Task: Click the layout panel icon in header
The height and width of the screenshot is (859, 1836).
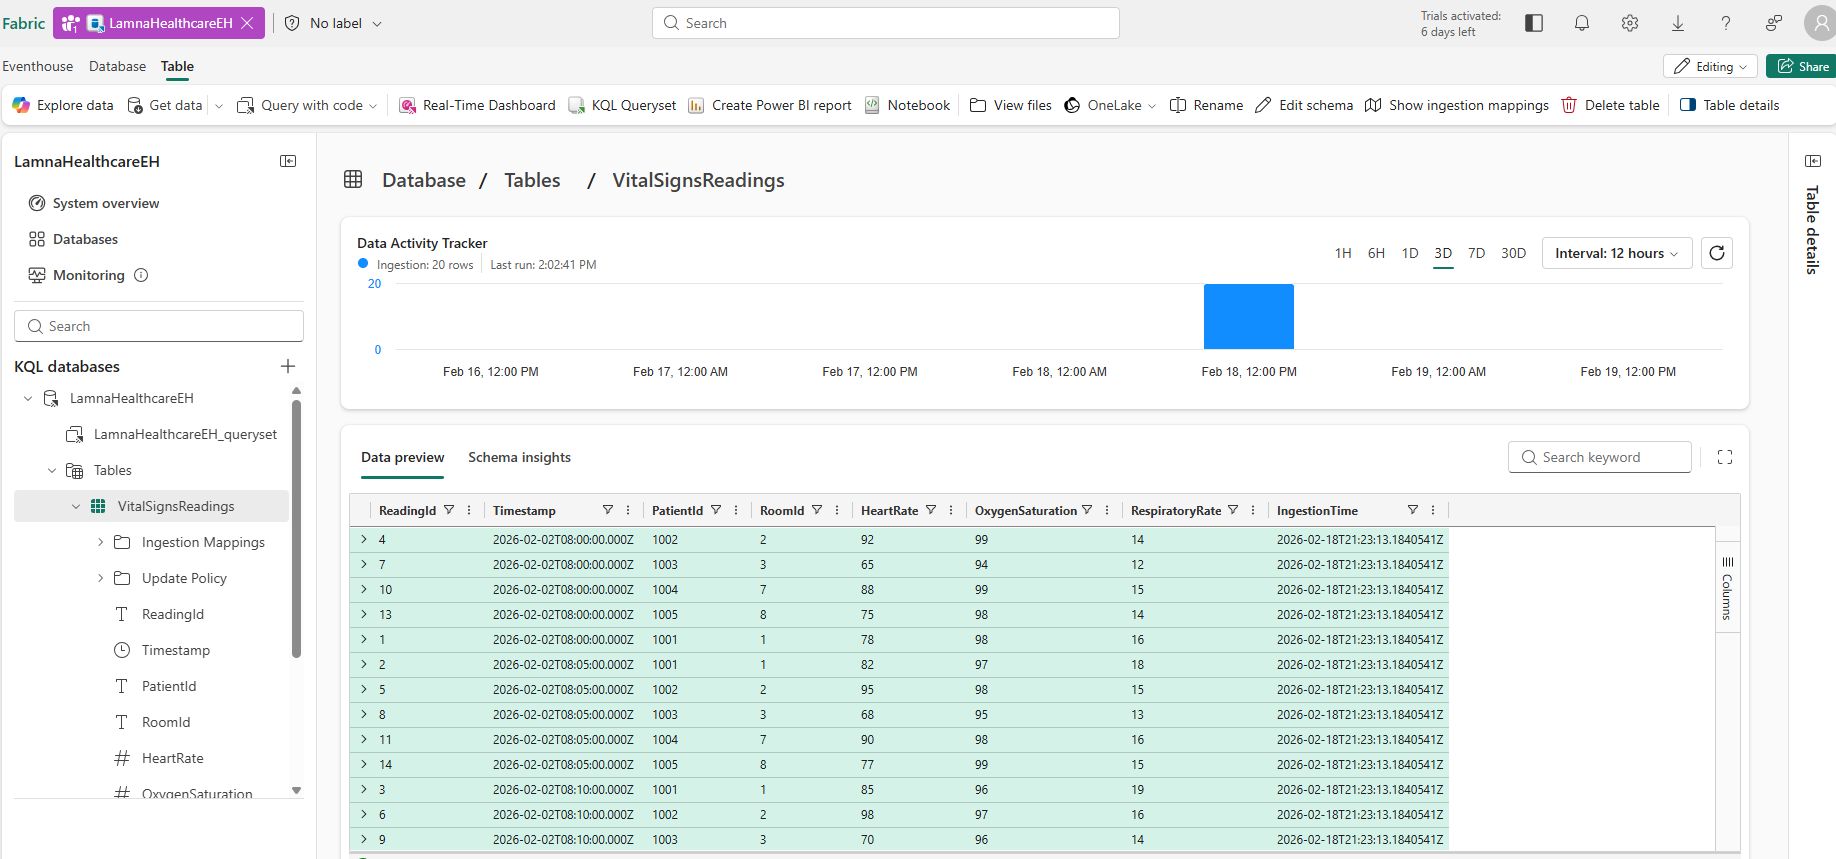Action: (x=1534, y=23)
